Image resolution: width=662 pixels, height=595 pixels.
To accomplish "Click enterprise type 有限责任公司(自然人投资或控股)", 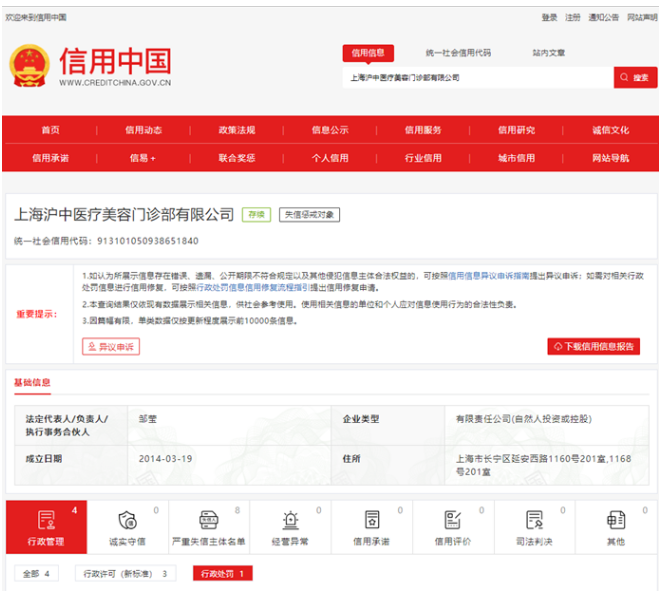I will pos(524,419).
